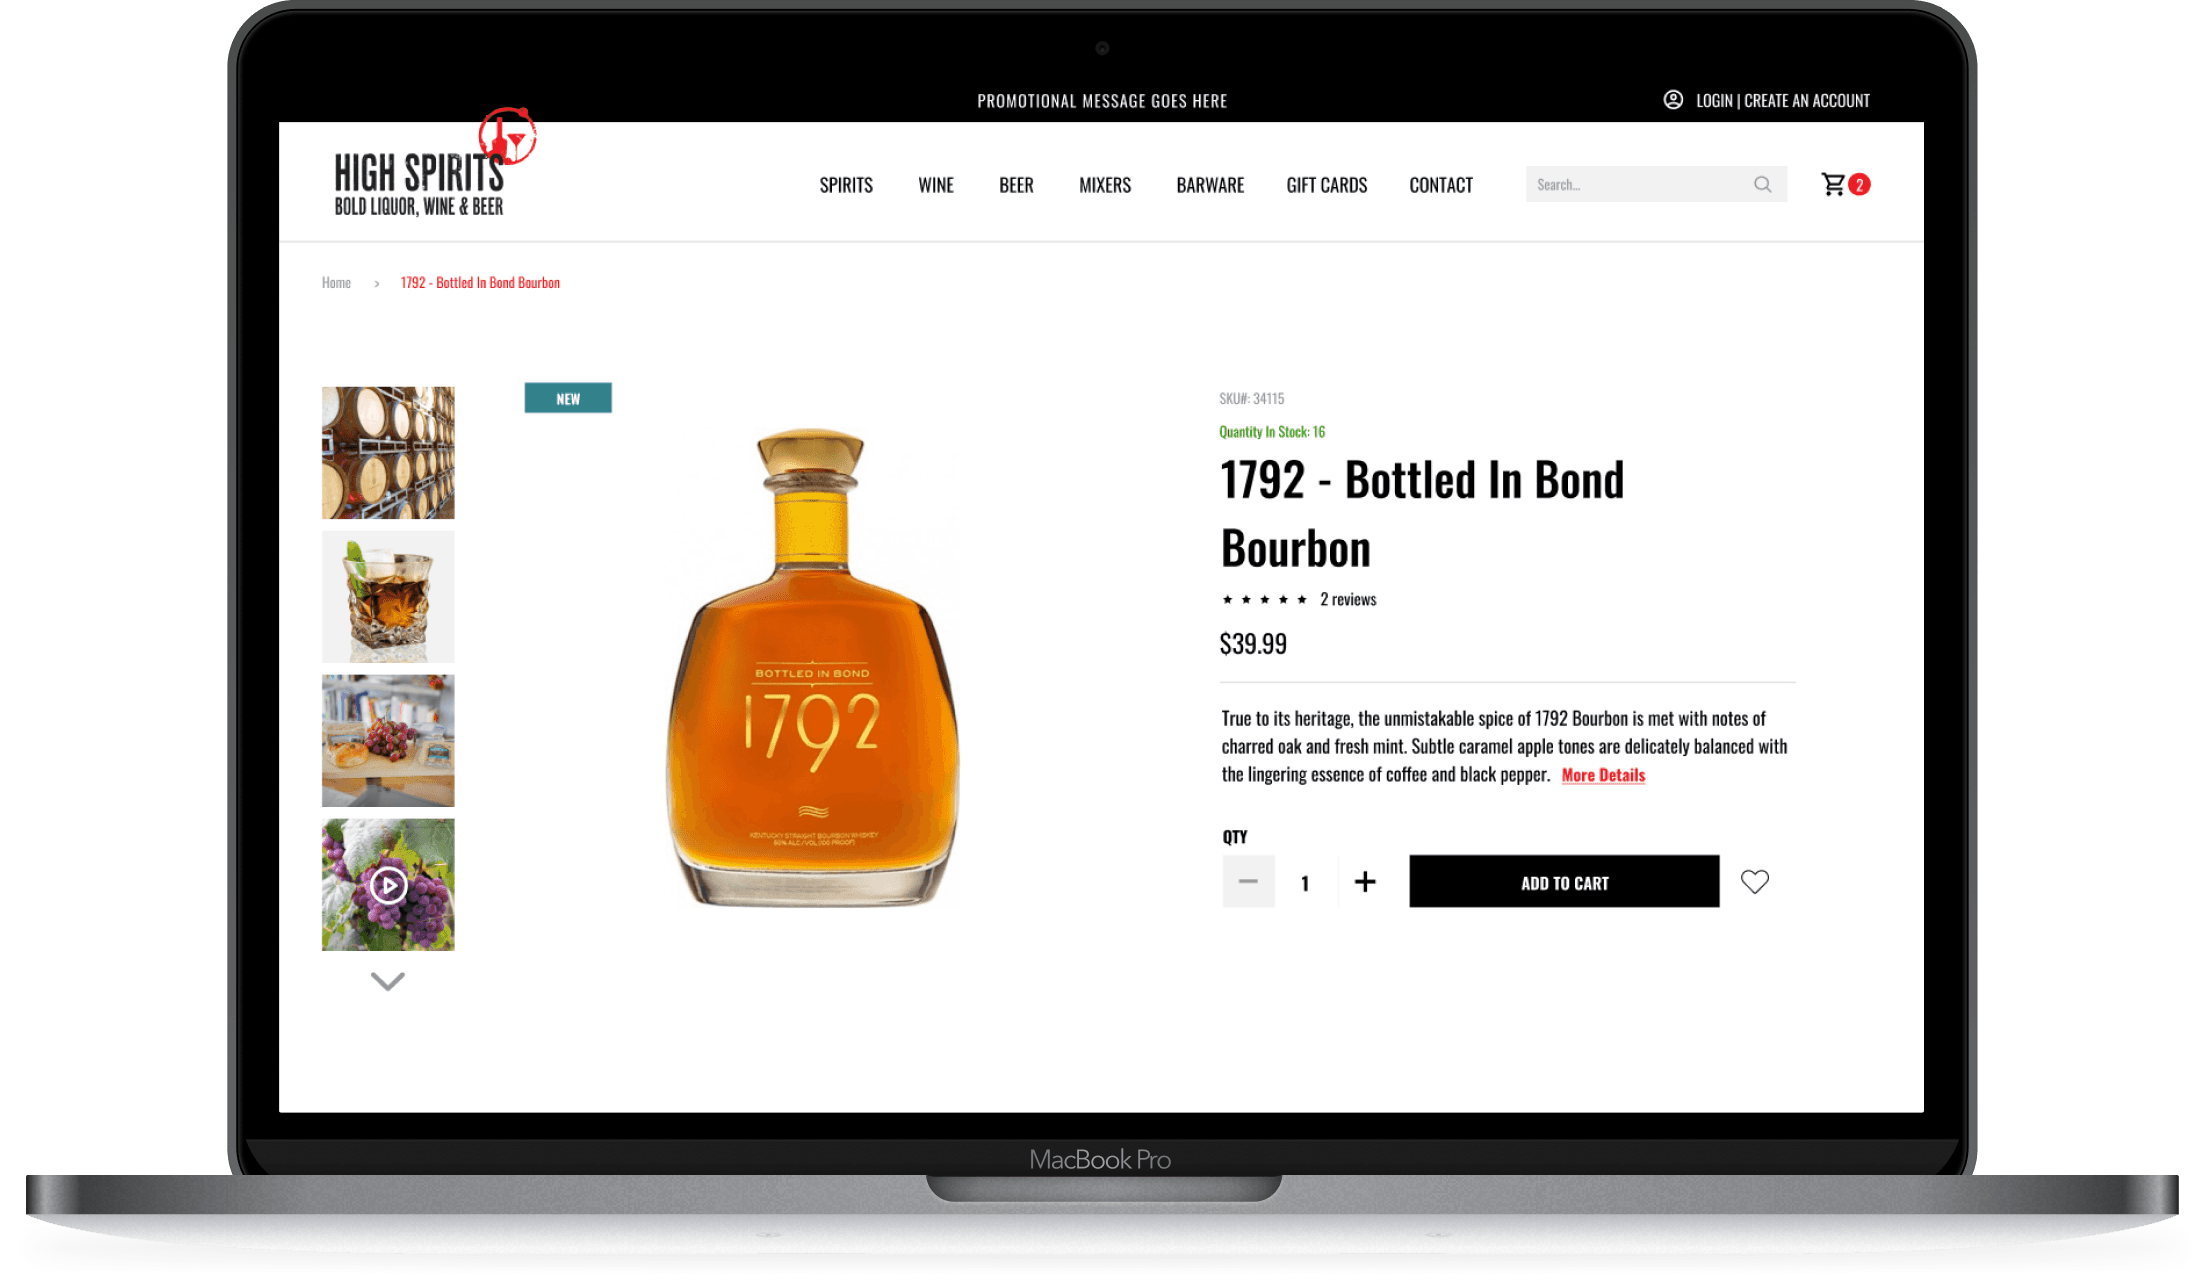This screenshot has height=1278, width=2212.
Task: Expand more thumbnails with the down chevron
Action: point(388,981)
